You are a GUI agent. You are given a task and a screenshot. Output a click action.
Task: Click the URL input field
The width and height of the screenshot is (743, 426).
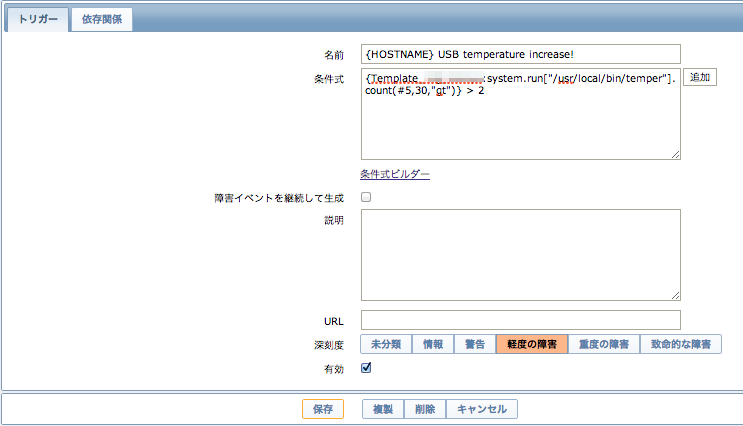click(521, 320)
